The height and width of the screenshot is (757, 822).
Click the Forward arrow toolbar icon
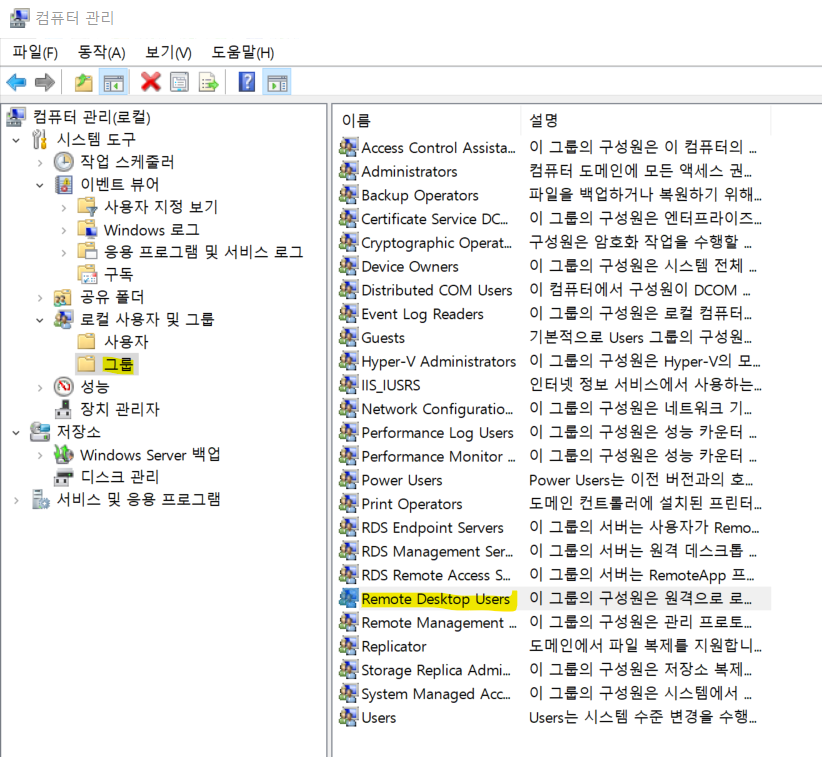click(x=45, y=82)
